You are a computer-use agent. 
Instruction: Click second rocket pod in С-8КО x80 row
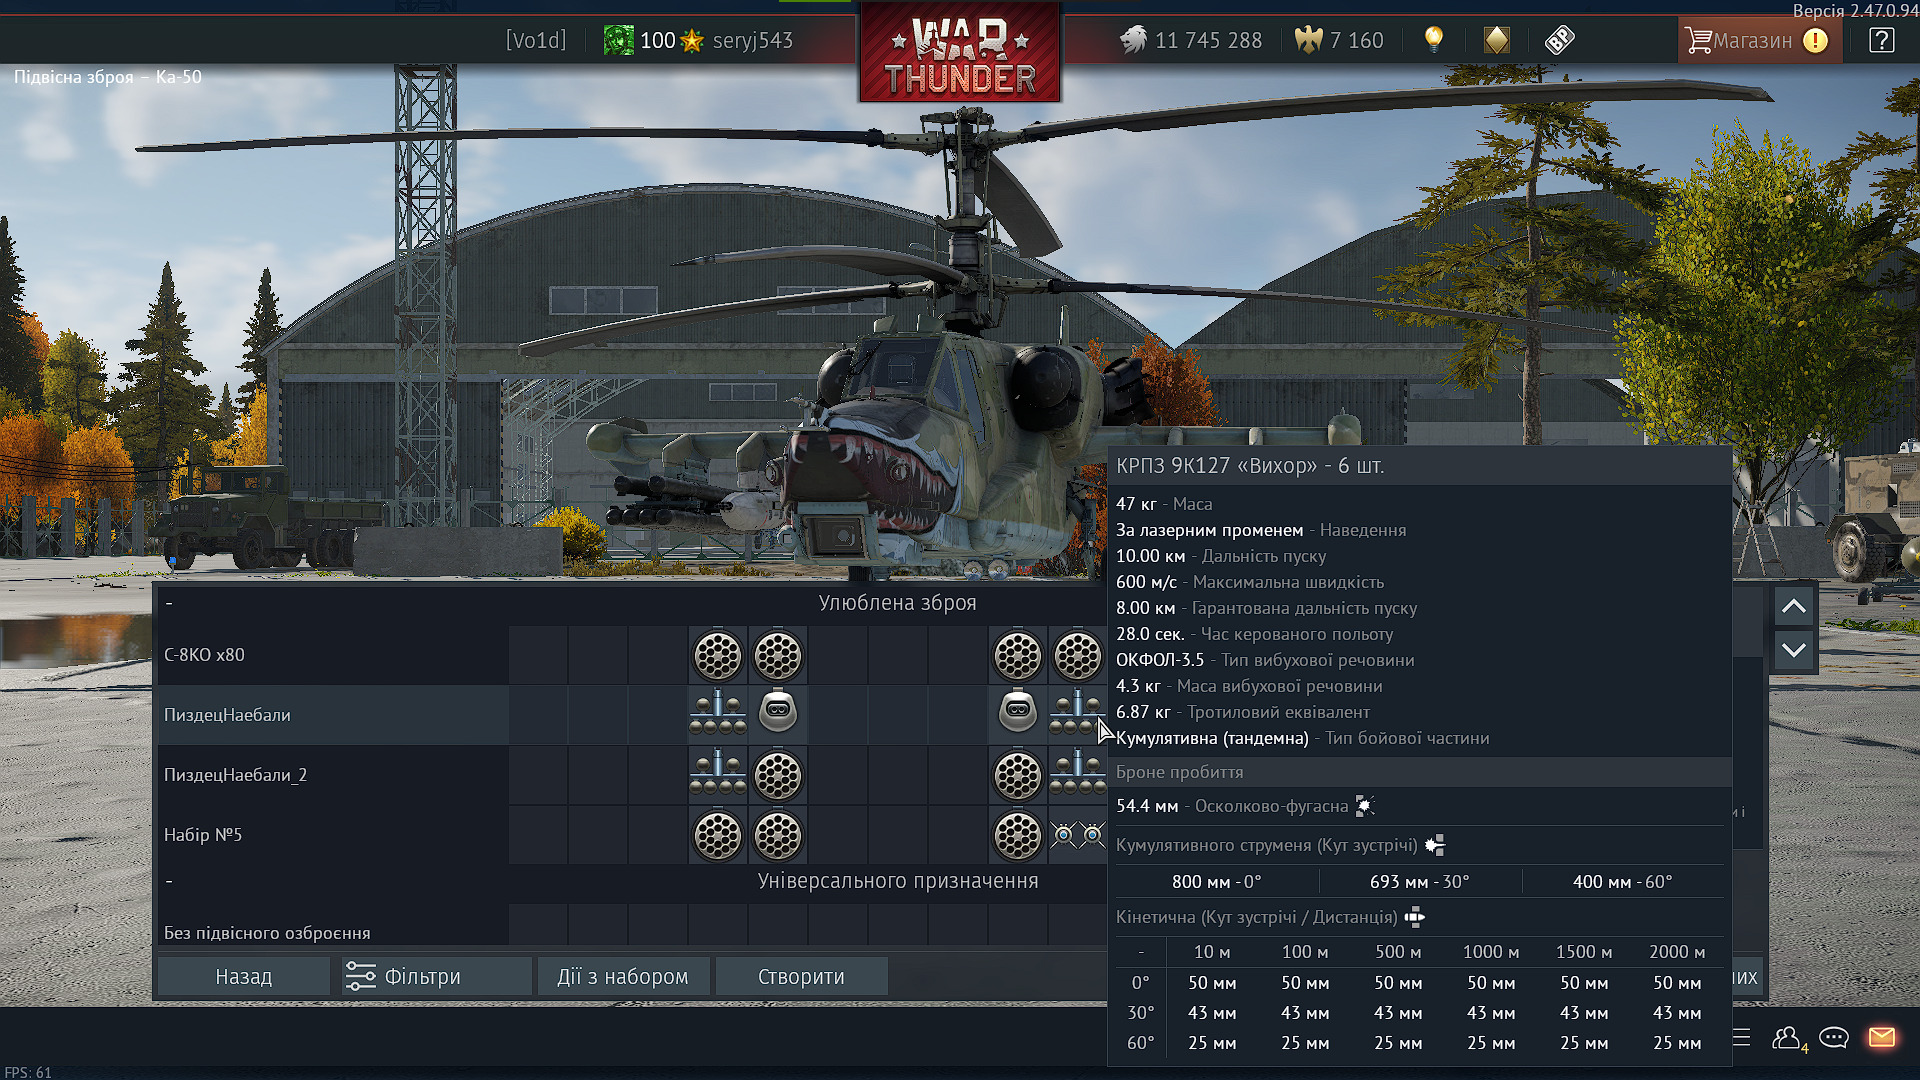coord(778,656)
